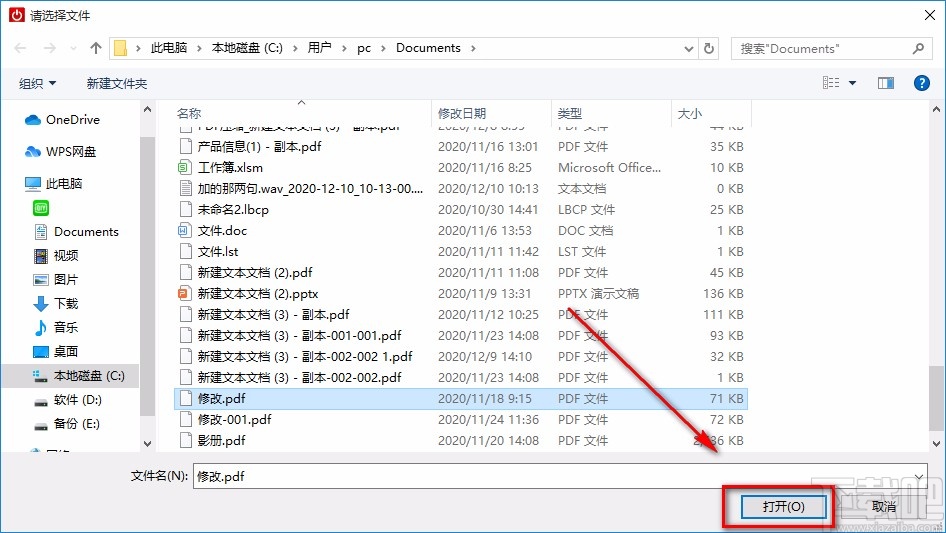Toggle the preview pane icon

pyautogui.click(x=886, y=83)
